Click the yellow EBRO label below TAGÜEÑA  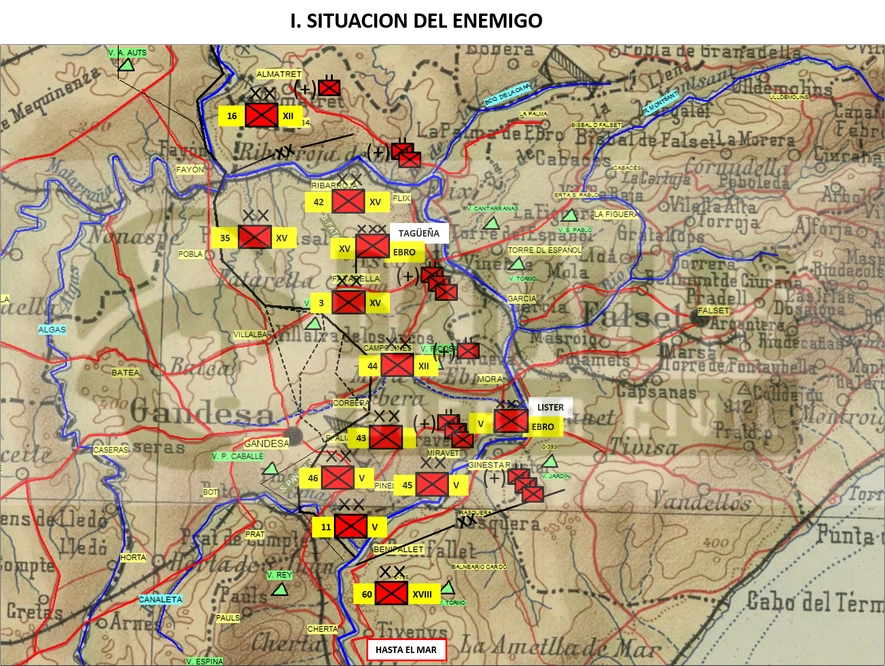404,252
